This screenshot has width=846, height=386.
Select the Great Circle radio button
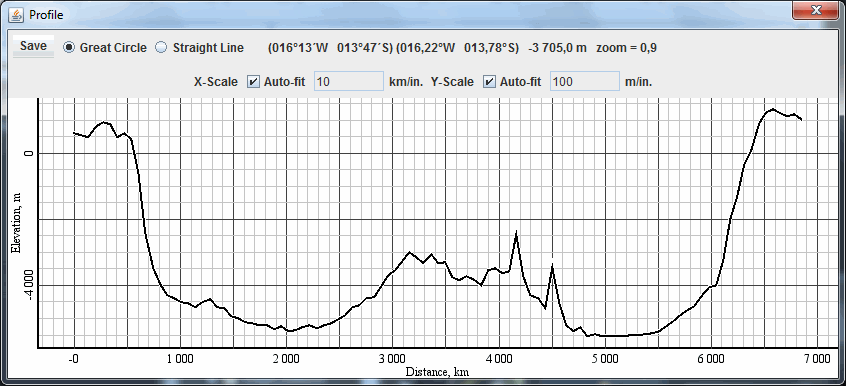point(69,48)
